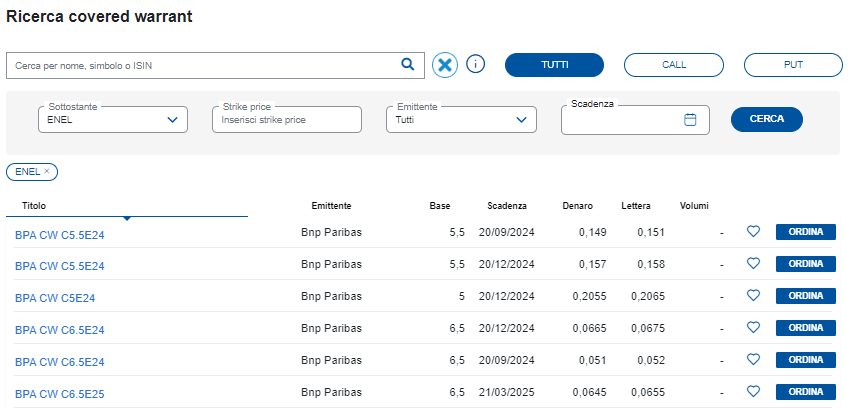Image resolution: width=867 pixels, height=408 pixels.
Task: Select Base value 5 in BPA CW C5E24 row
Action: click(x=462, y=296)
